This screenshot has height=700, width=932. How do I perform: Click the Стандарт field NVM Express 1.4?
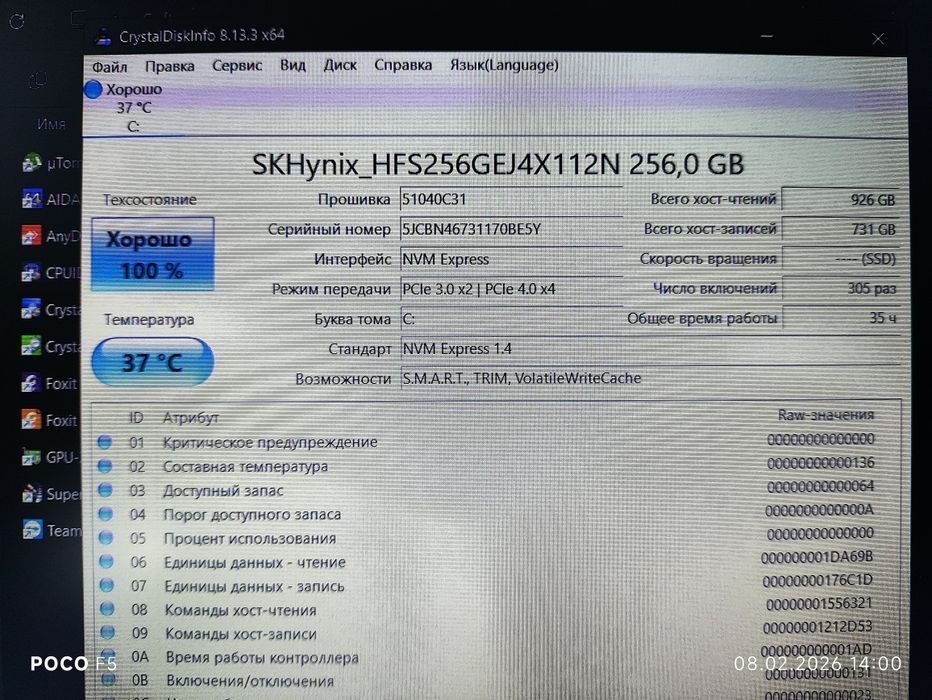[x=651, y=349]
